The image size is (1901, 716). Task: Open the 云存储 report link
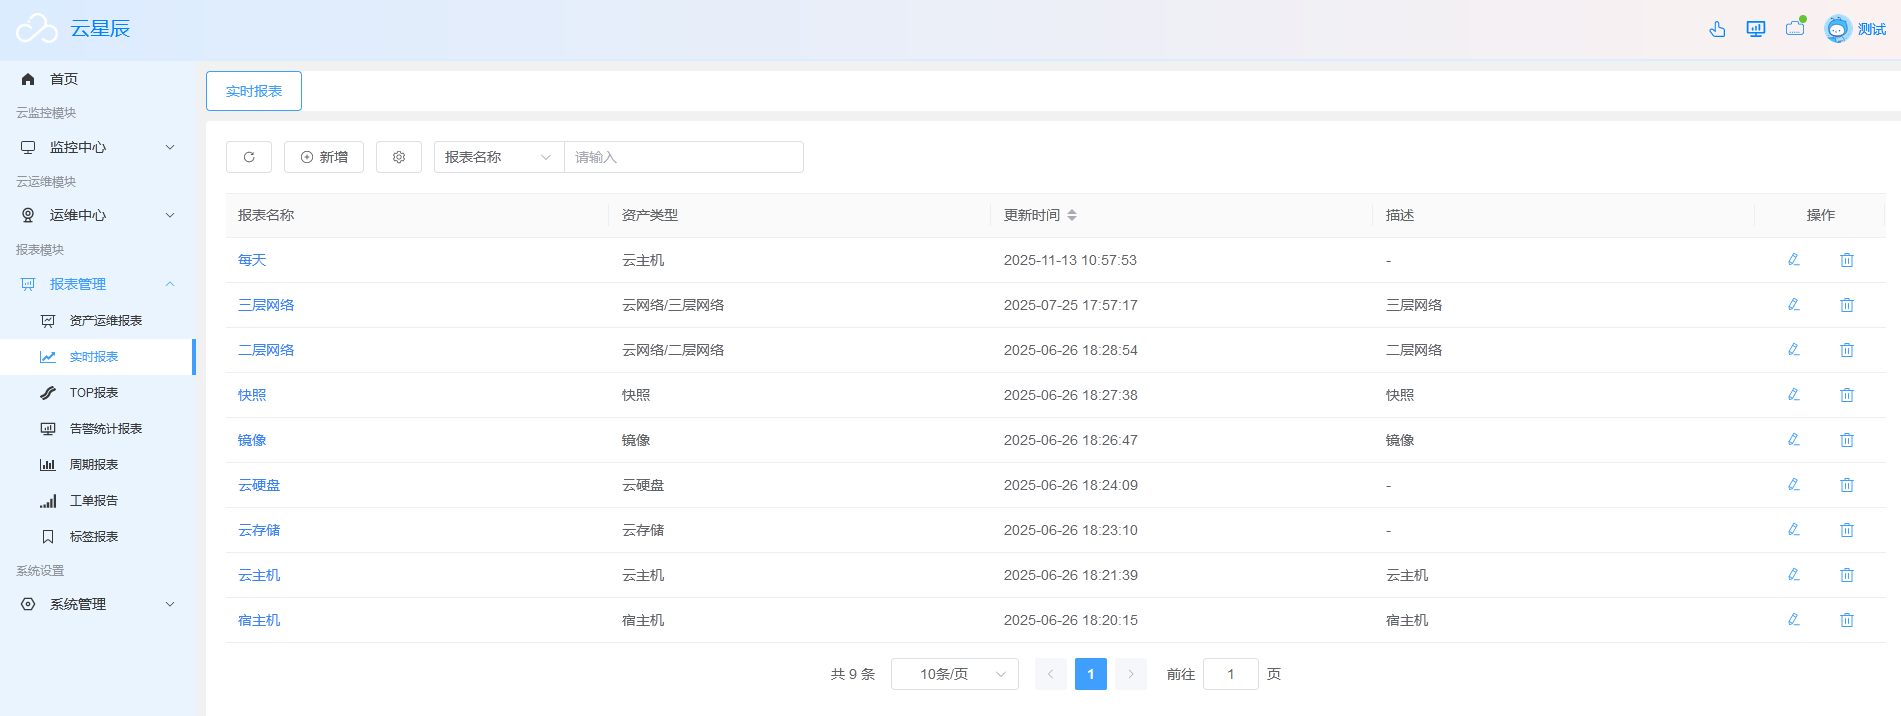(x=259, y=530)
